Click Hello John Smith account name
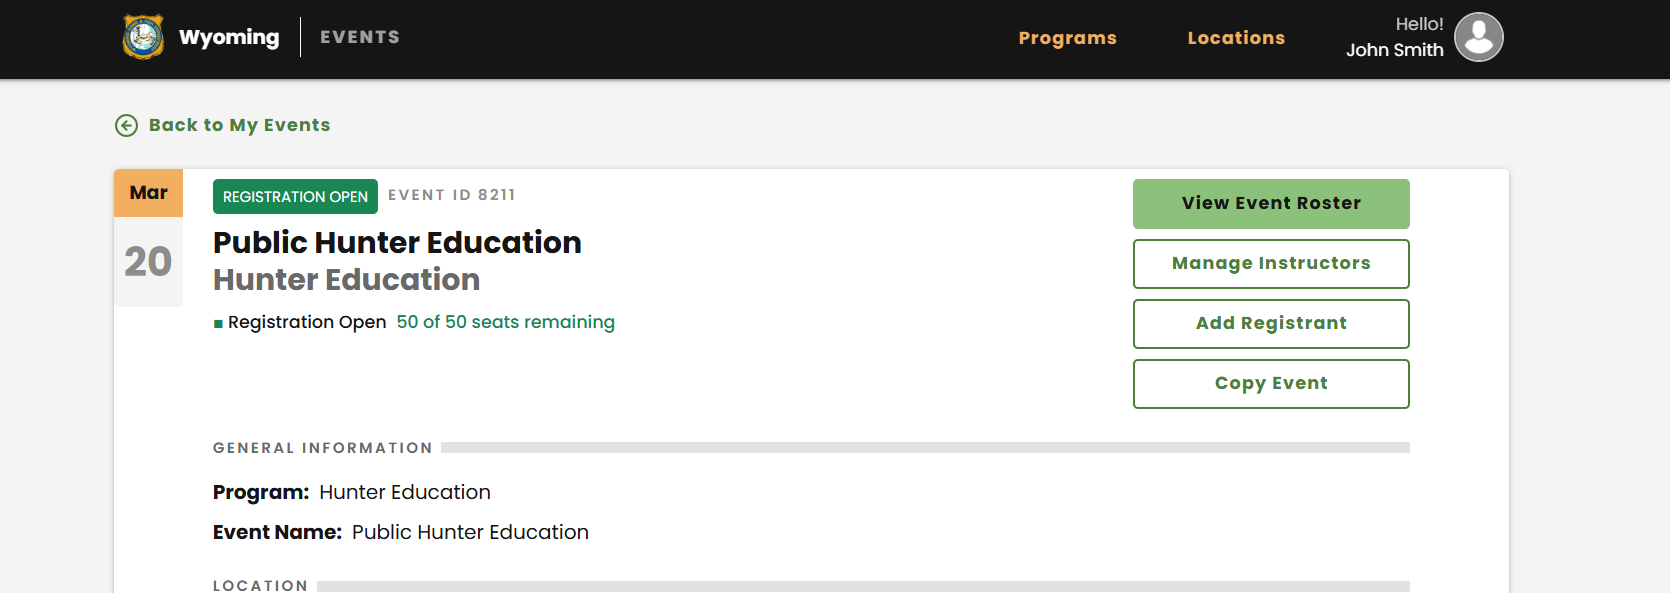 [x=1394, y=37]
